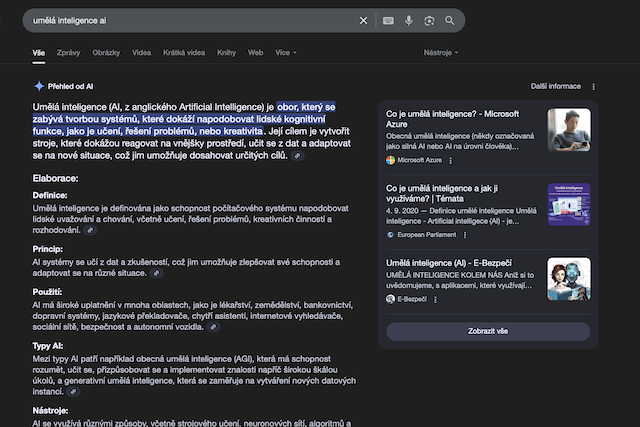Click the date text 4. 9. 2020
The image size is (640, 427).
click(402, 211)
